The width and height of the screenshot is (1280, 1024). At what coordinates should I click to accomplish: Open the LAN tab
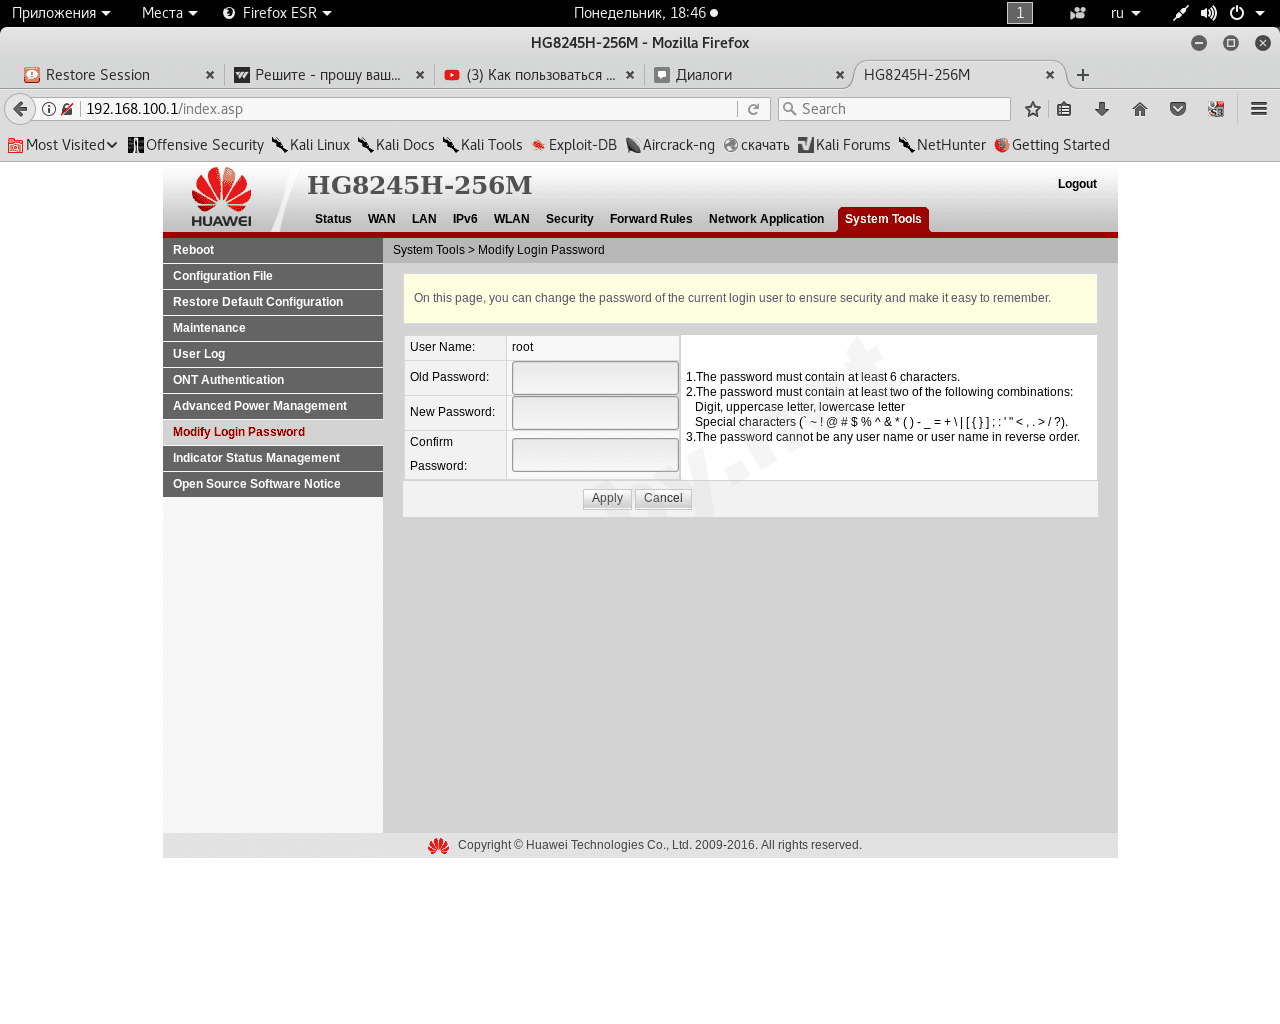424,219
